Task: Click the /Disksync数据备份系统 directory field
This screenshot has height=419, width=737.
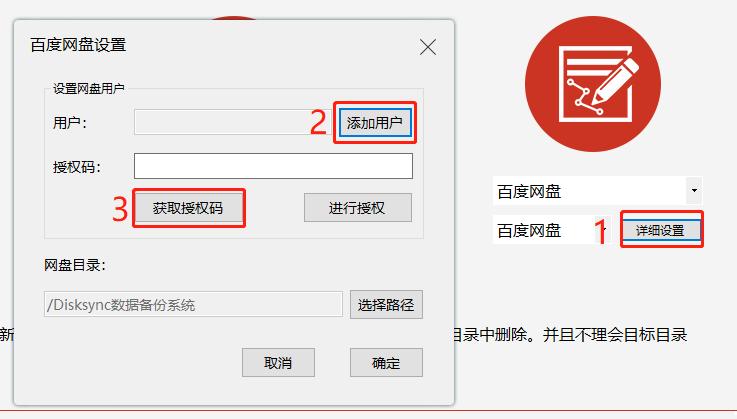Action: 193,304
